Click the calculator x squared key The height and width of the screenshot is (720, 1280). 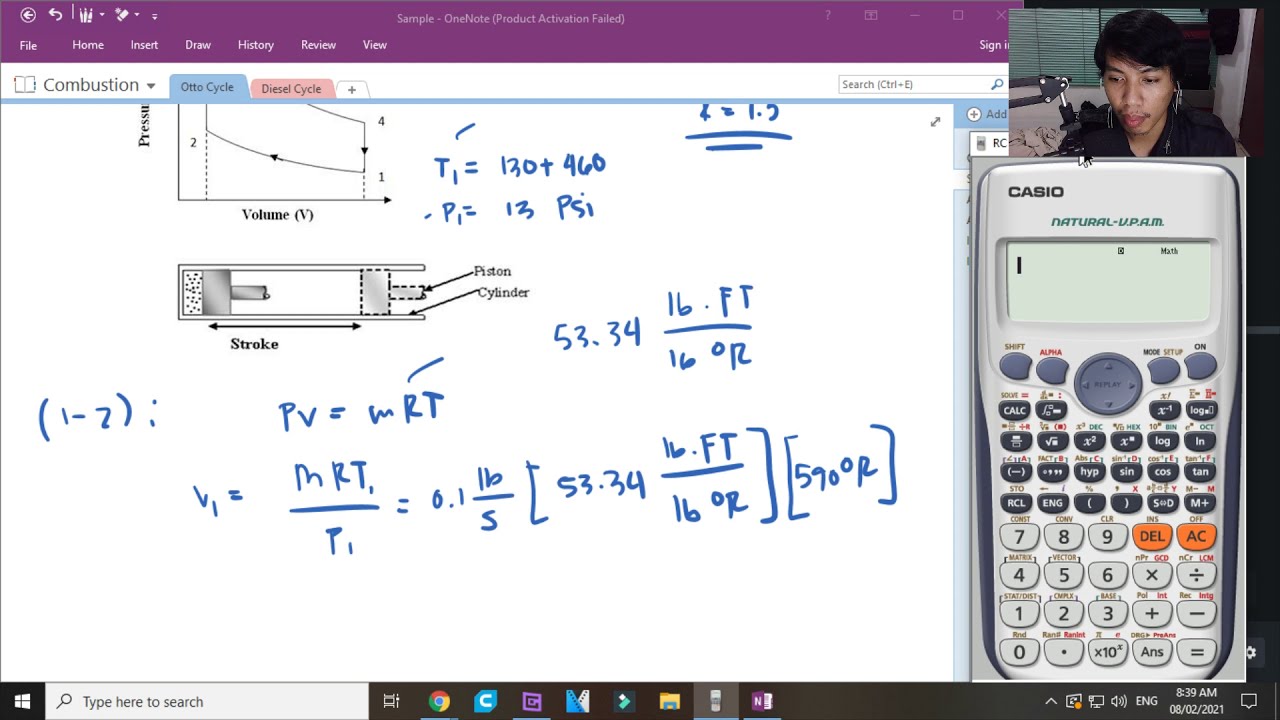point(1089,441)
